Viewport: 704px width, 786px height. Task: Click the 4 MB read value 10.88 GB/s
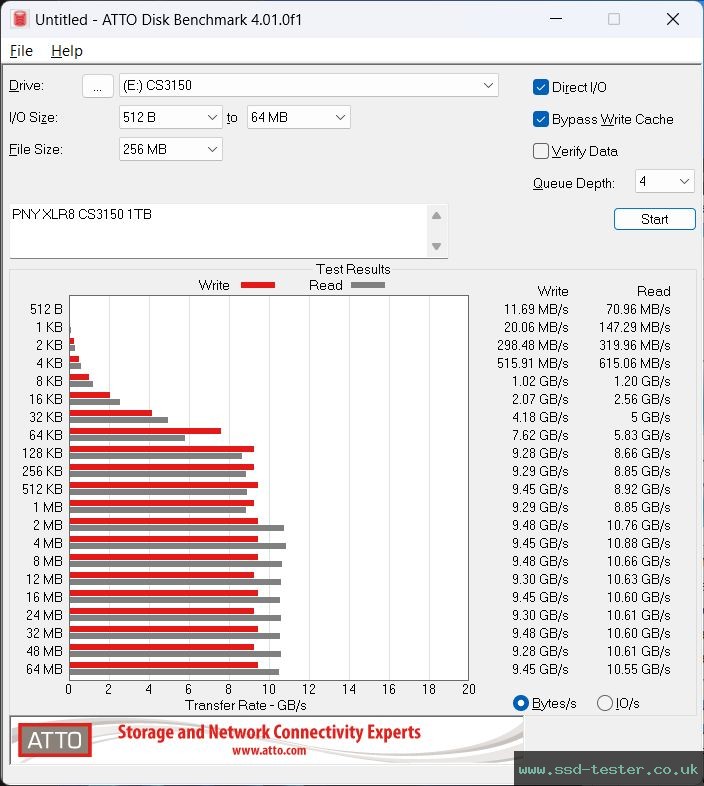tap(638, 543)
